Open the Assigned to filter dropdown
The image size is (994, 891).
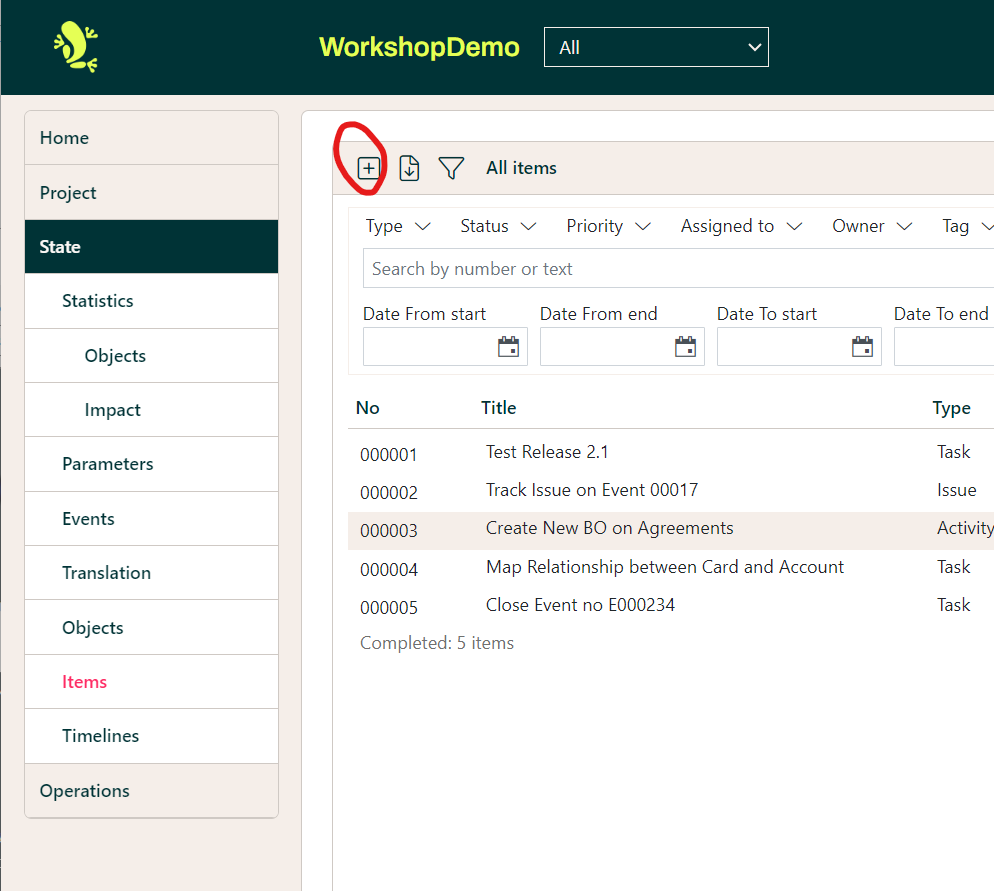[x=741, y=226]
